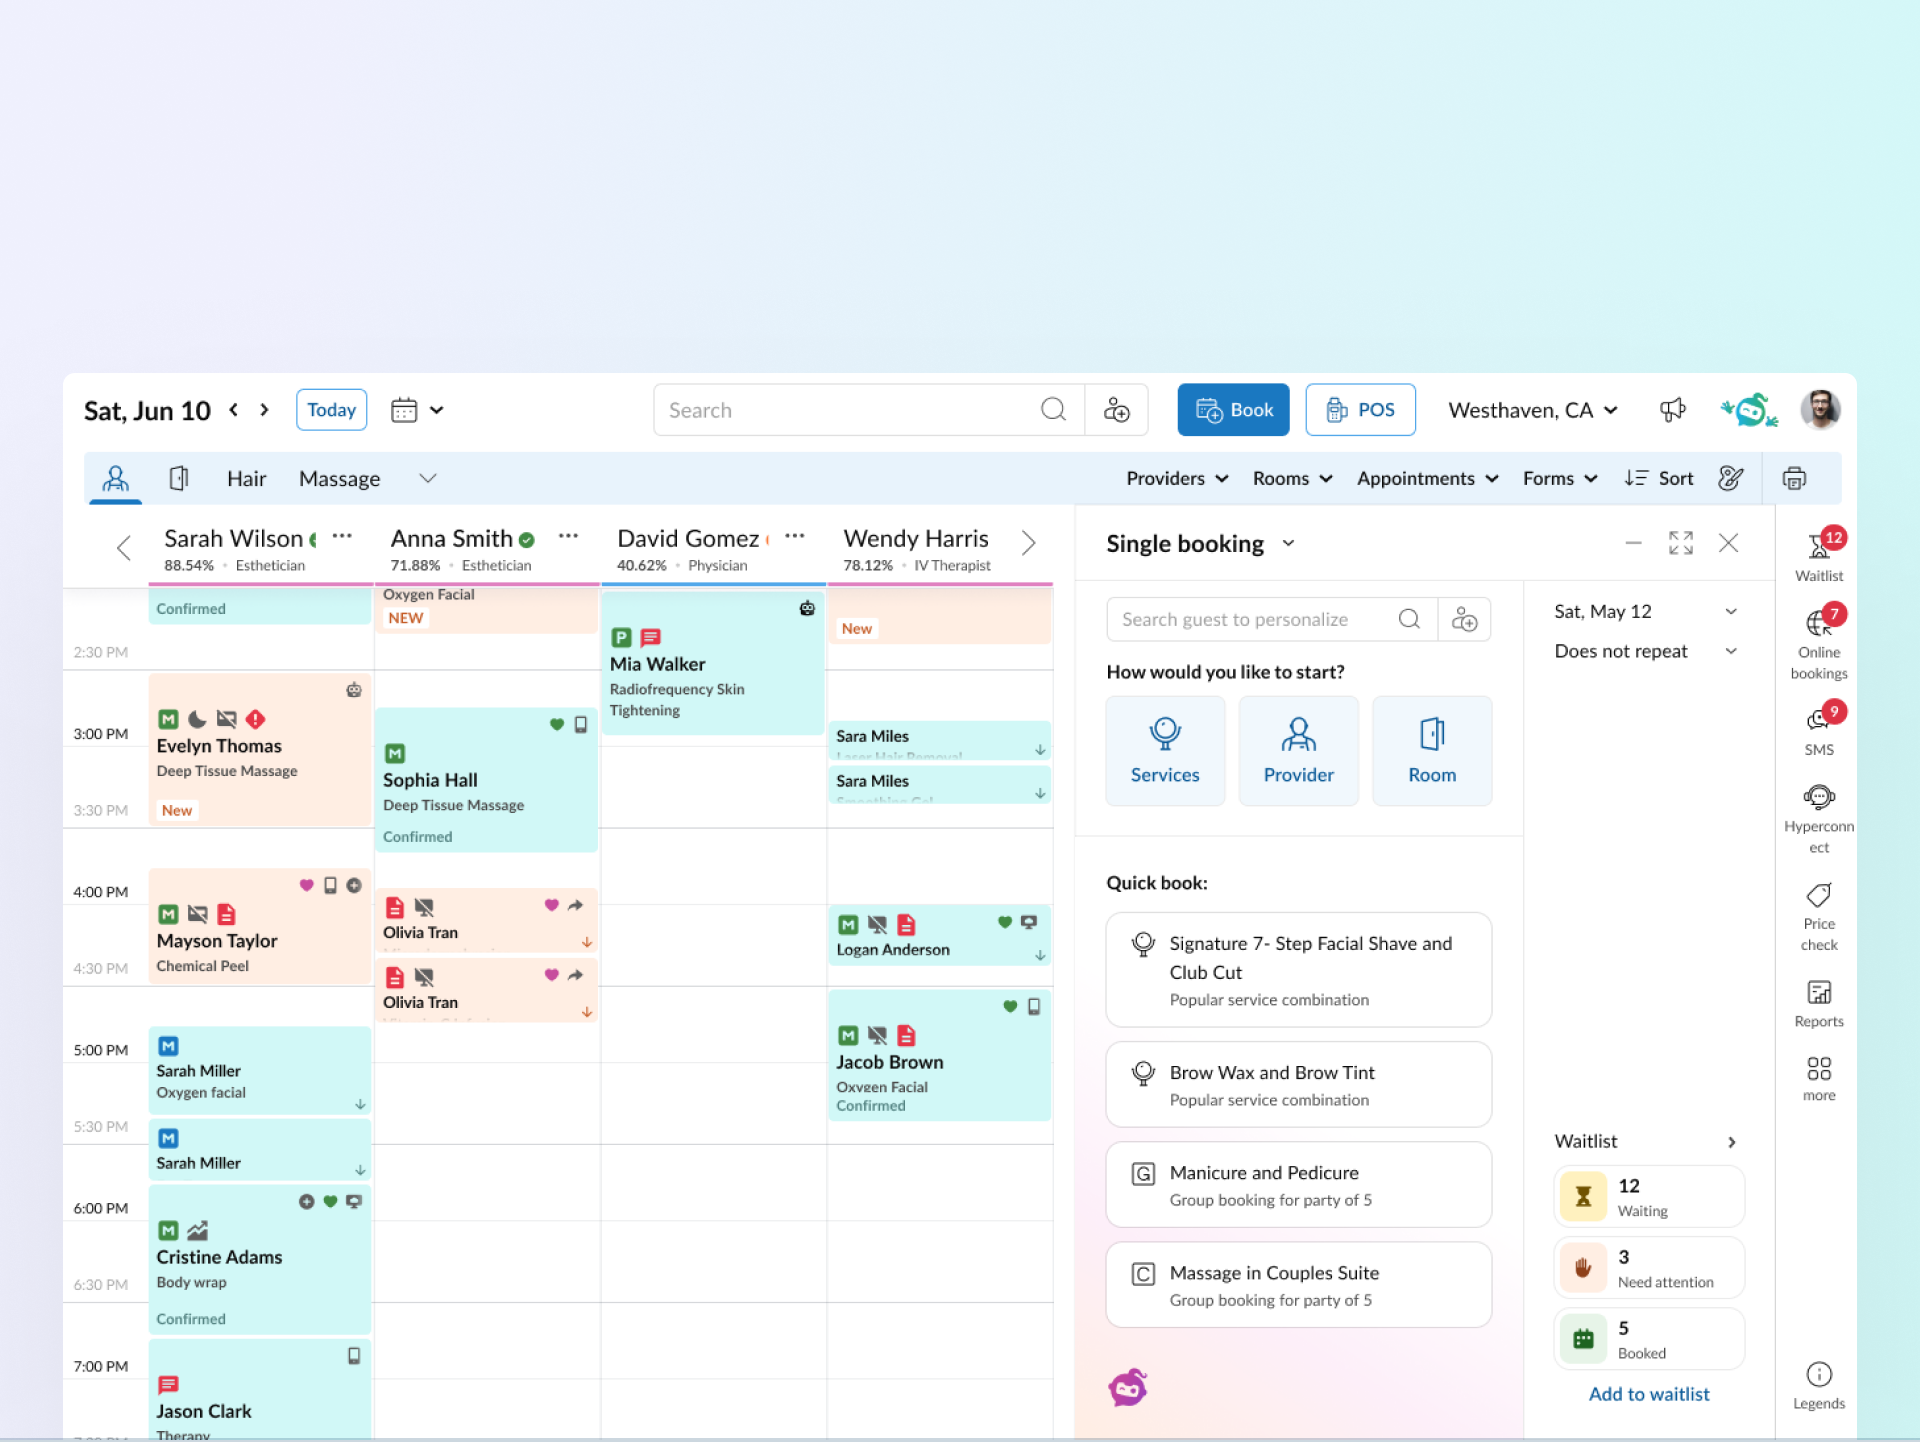The image size is (1920, 1442).
Task: Click the print icon in toolbar
Action: (x=1794, y=478)
